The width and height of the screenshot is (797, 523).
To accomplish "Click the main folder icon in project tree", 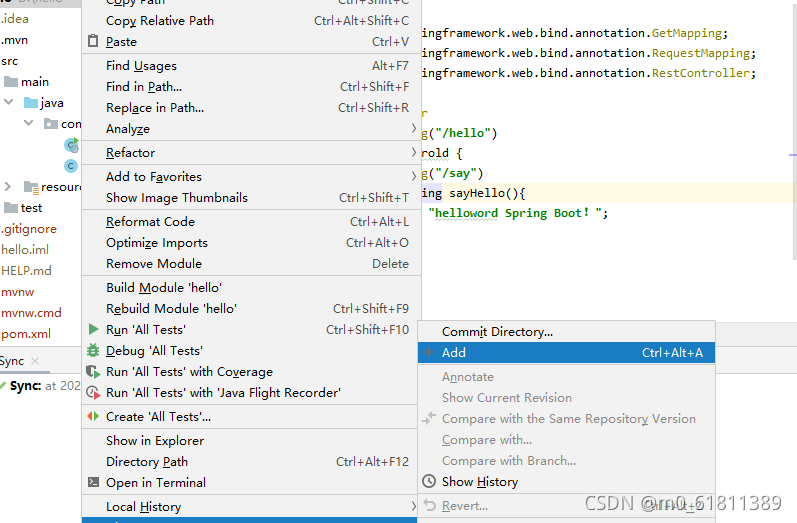I will click(11, 81).
